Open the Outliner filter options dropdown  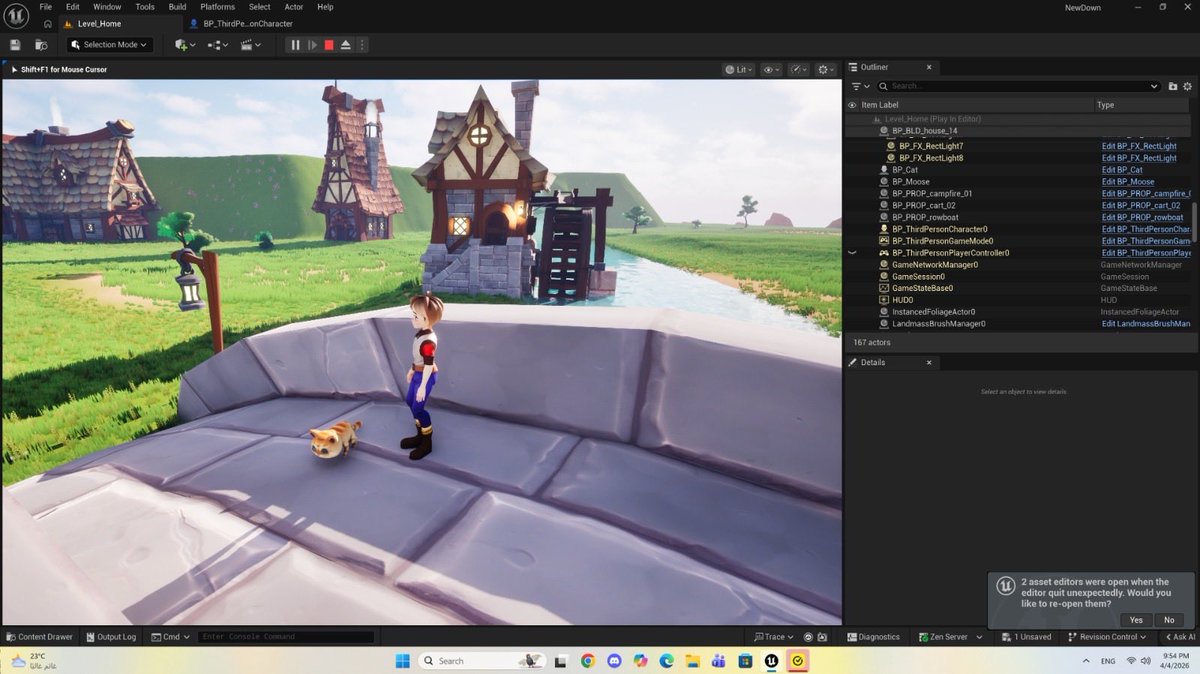point(859,87)
